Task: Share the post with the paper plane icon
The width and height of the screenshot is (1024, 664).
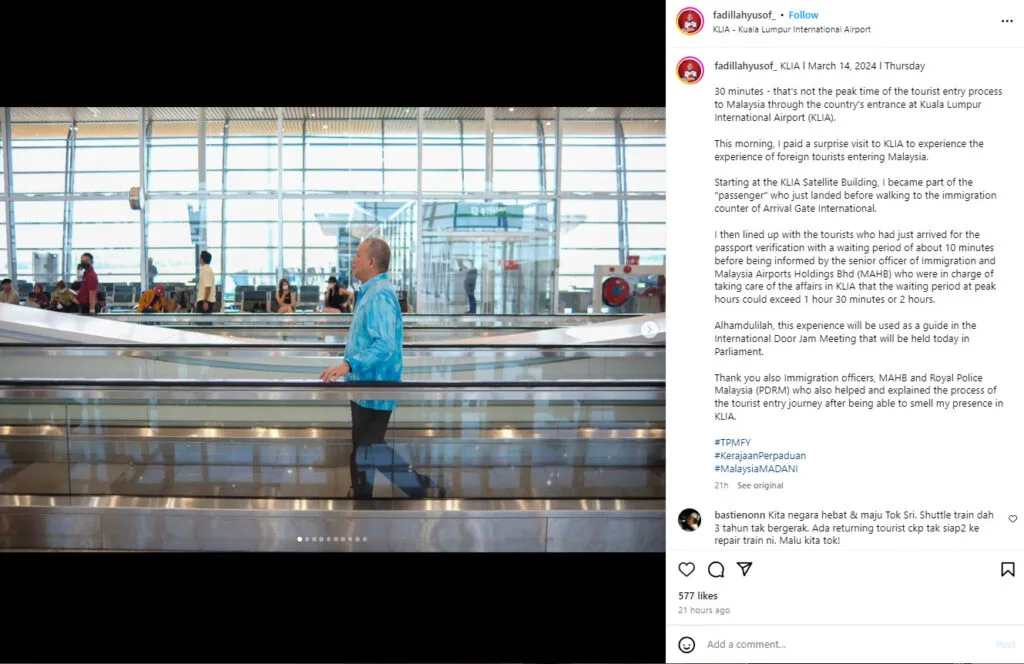Action: 744,569
